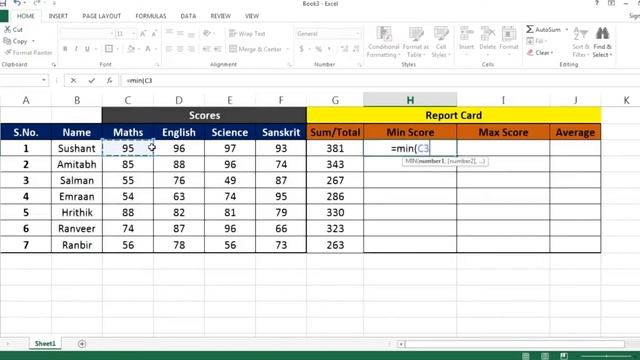The height and width of the screenshot is (360, 640).
Task: Click the horizontal scrollbar left arrow
Action: (x=401, y=344)
